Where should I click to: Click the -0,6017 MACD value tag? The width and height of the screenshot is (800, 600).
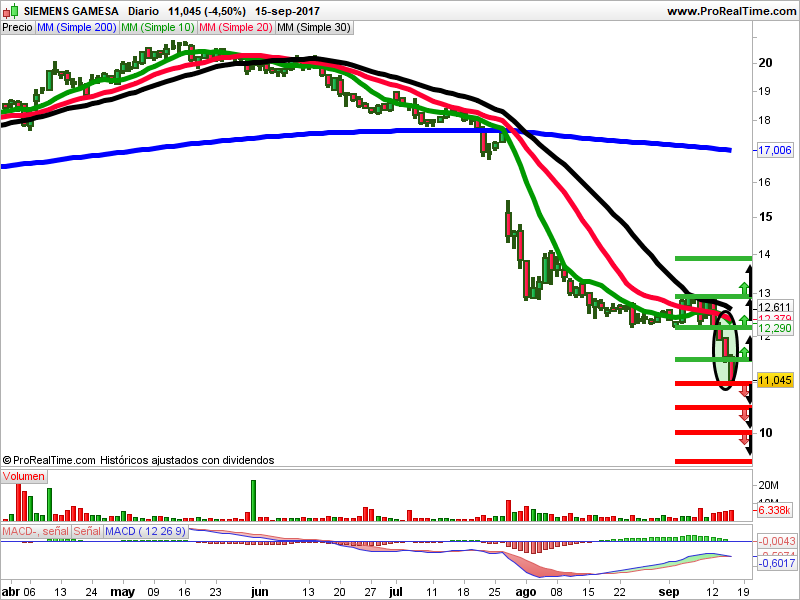coord(776,563)
